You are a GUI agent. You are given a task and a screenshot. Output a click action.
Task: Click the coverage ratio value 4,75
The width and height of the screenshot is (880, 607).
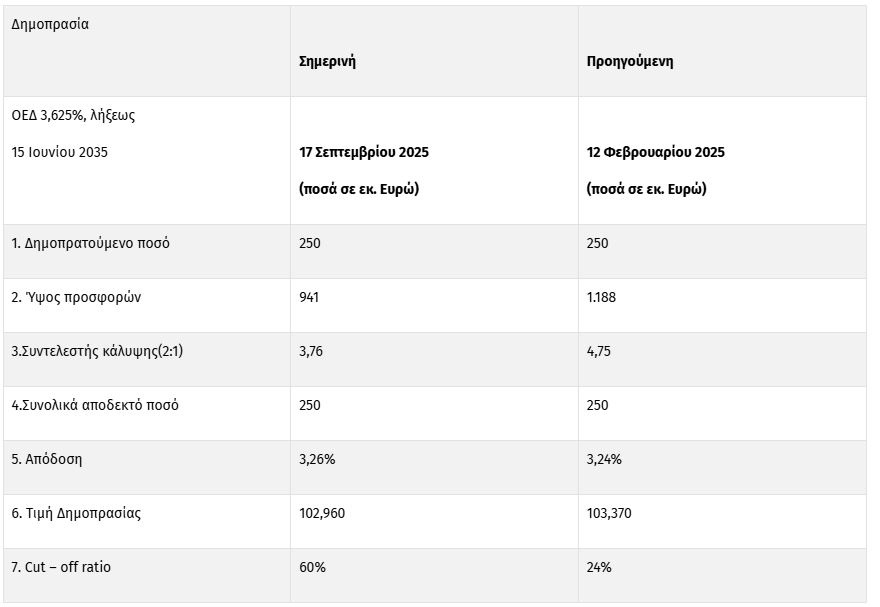pyautogui.click(x=598, y=351)
